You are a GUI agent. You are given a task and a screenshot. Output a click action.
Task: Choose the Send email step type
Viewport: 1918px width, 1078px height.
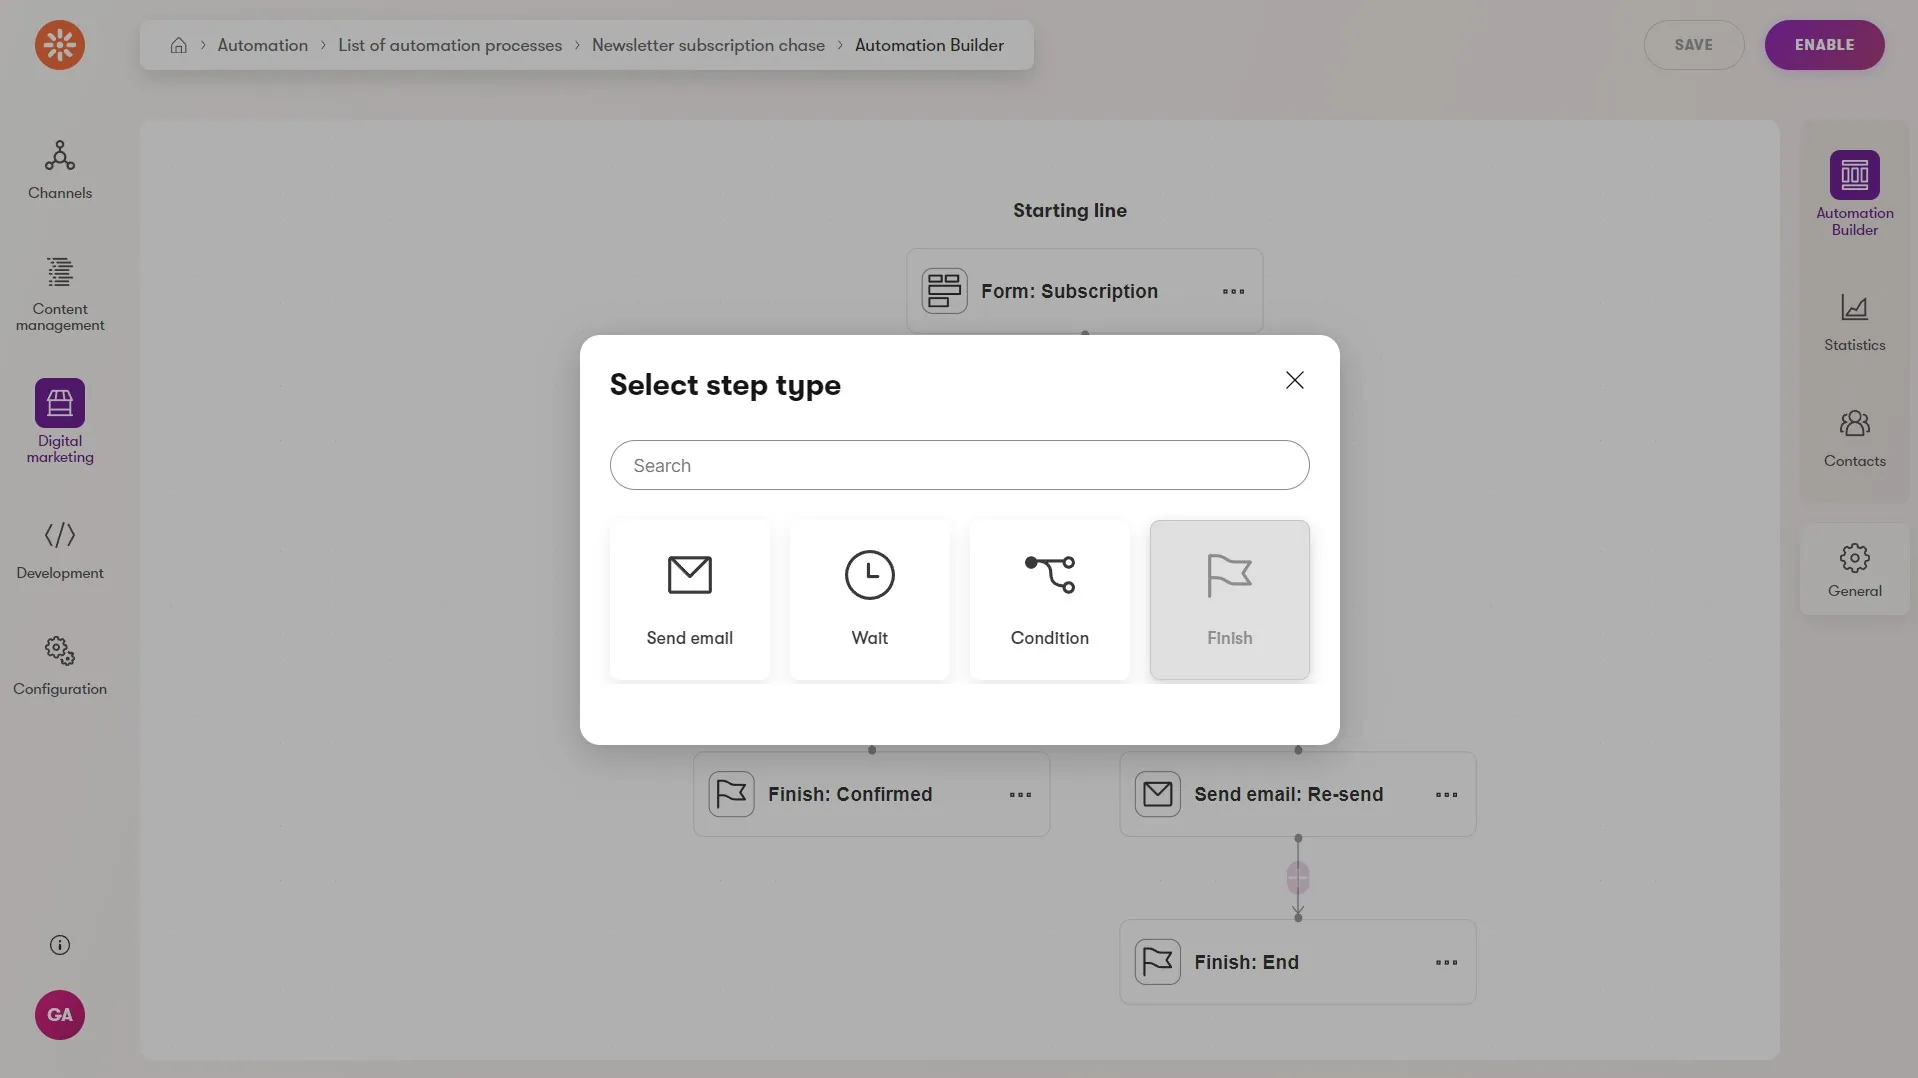690,600
